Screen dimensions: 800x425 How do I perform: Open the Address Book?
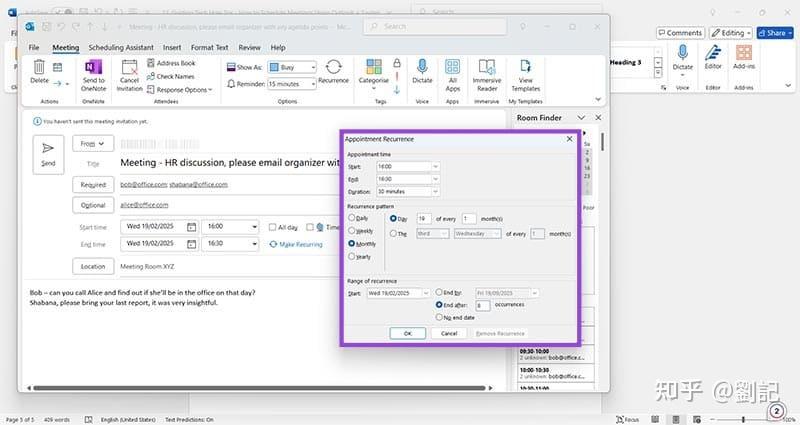tap(171, 63)
